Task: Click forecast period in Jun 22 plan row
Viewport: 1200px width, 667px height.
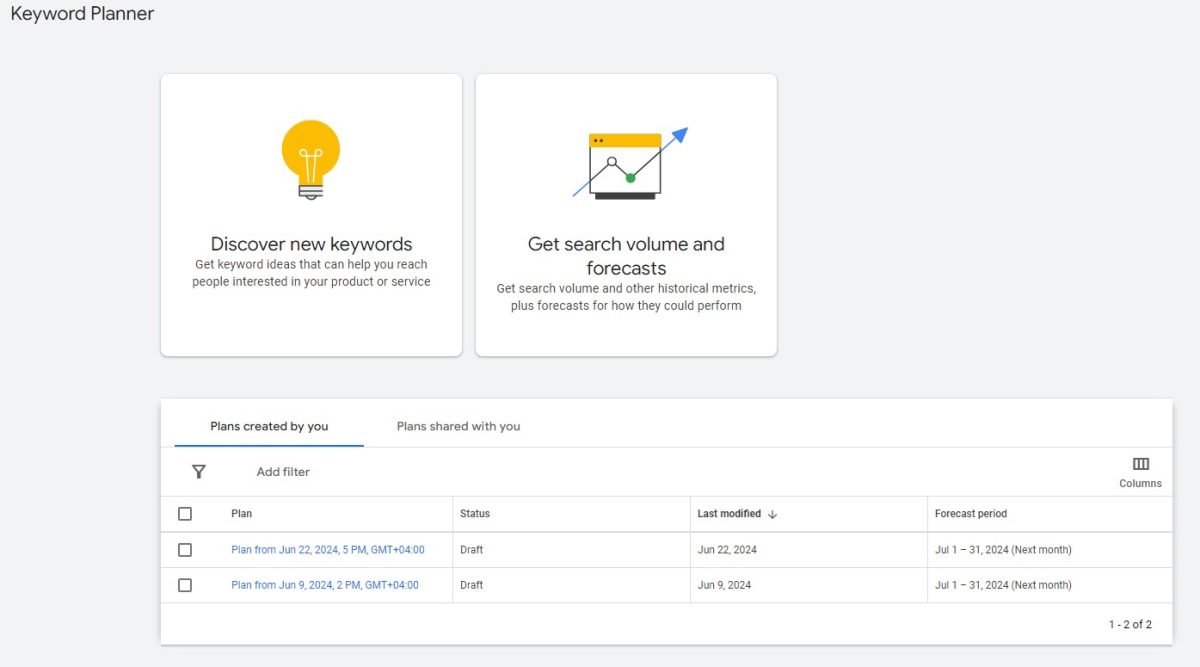Action: (x=1003, y=550)
